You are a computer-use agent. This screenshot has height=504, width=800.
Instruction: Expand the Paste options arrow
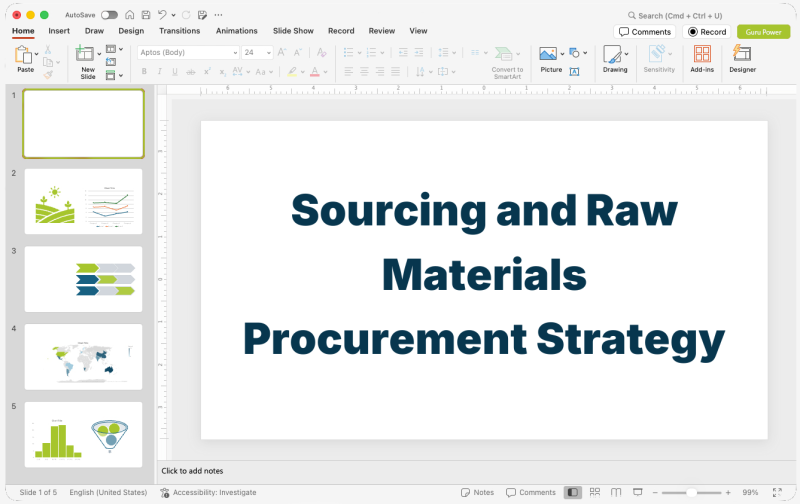click(36, 54)
